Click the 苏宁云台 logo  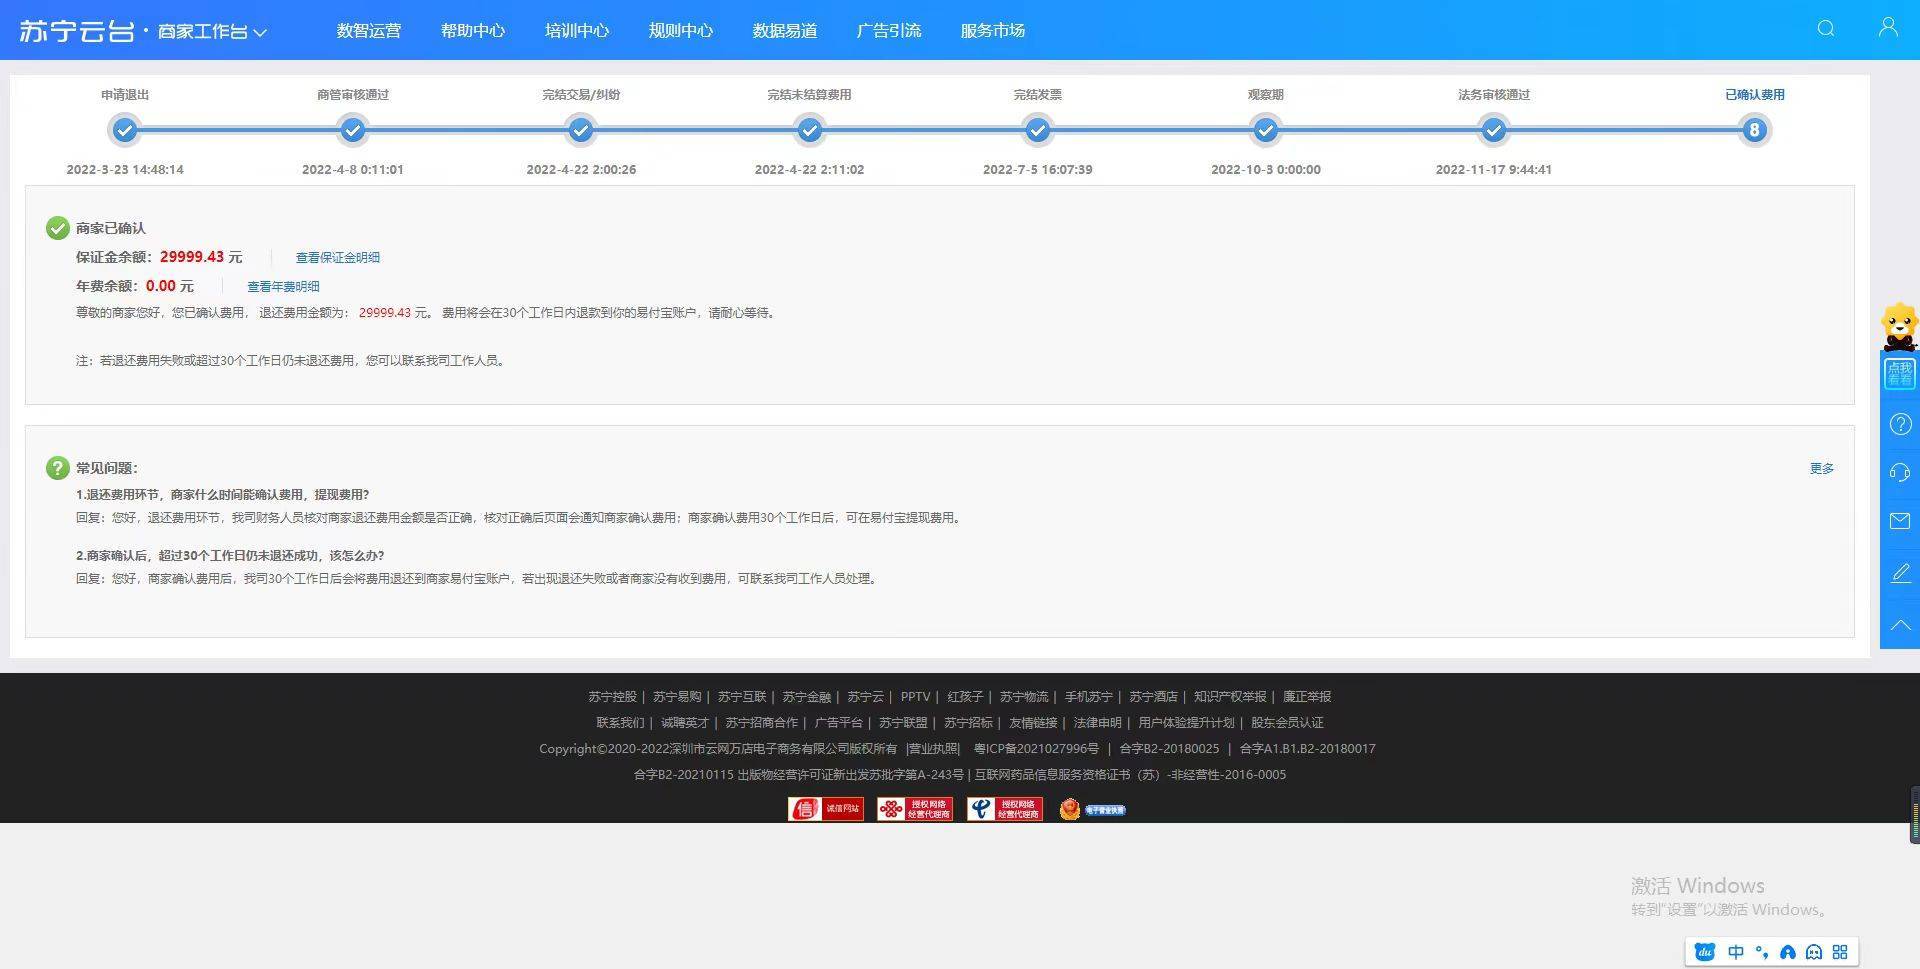tap(77, 31)
